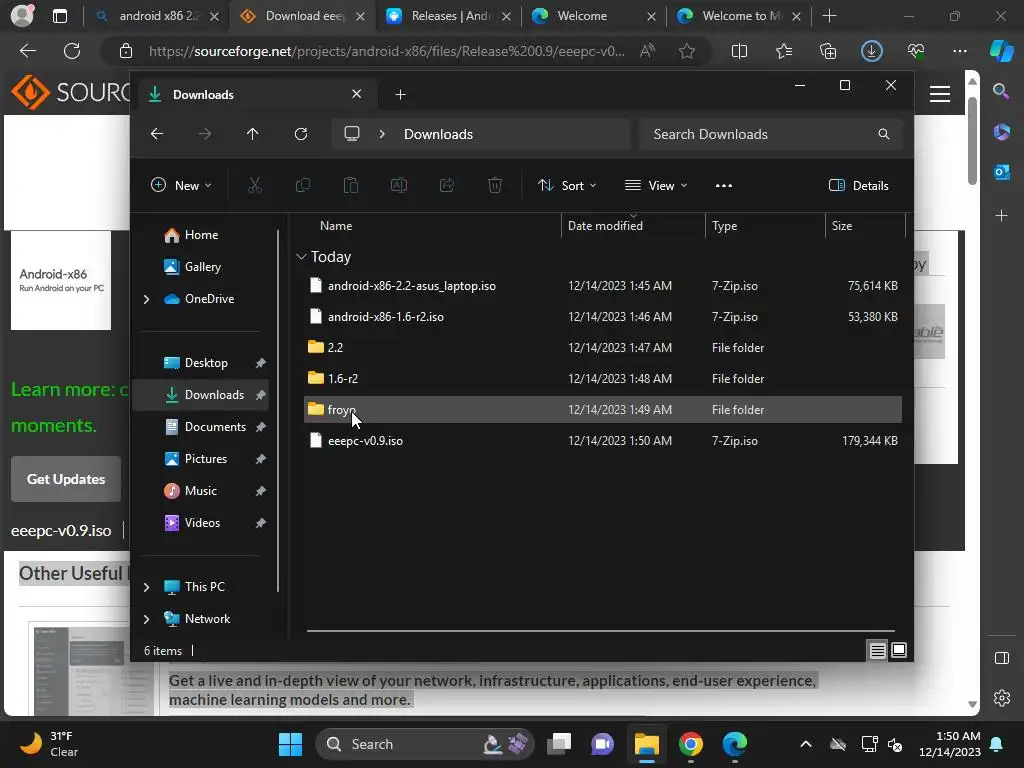Switch to details list view icon at bottom

click(x=877, y=650)
